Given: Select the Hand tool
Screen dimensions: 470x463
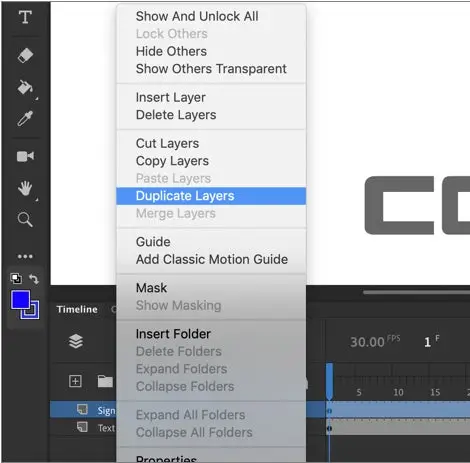Looking at the screenshot, I should pos(25,189).
